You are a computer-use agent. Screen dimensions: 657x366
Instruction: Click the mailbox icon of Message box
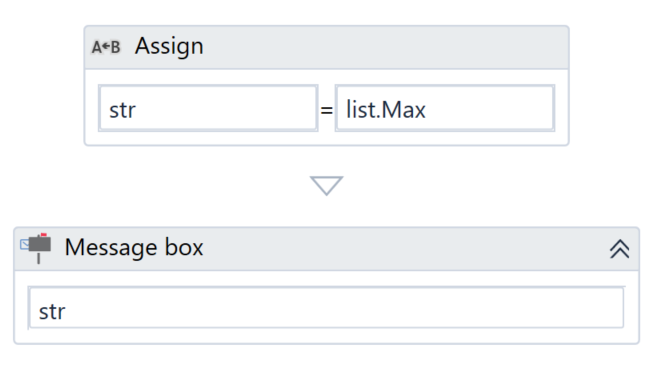[x=36, y=248]
